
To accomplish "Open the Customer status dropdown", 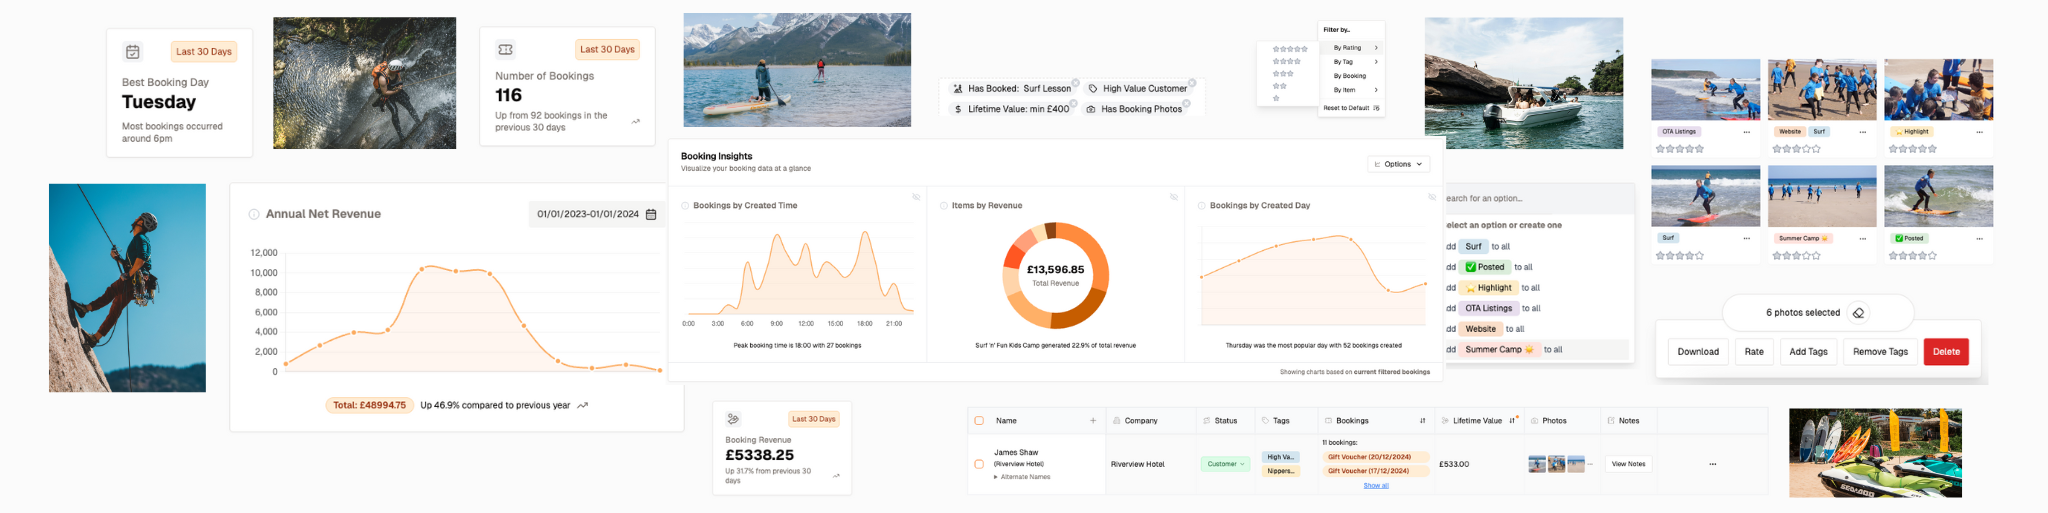I will click(x=1225, y=464).
